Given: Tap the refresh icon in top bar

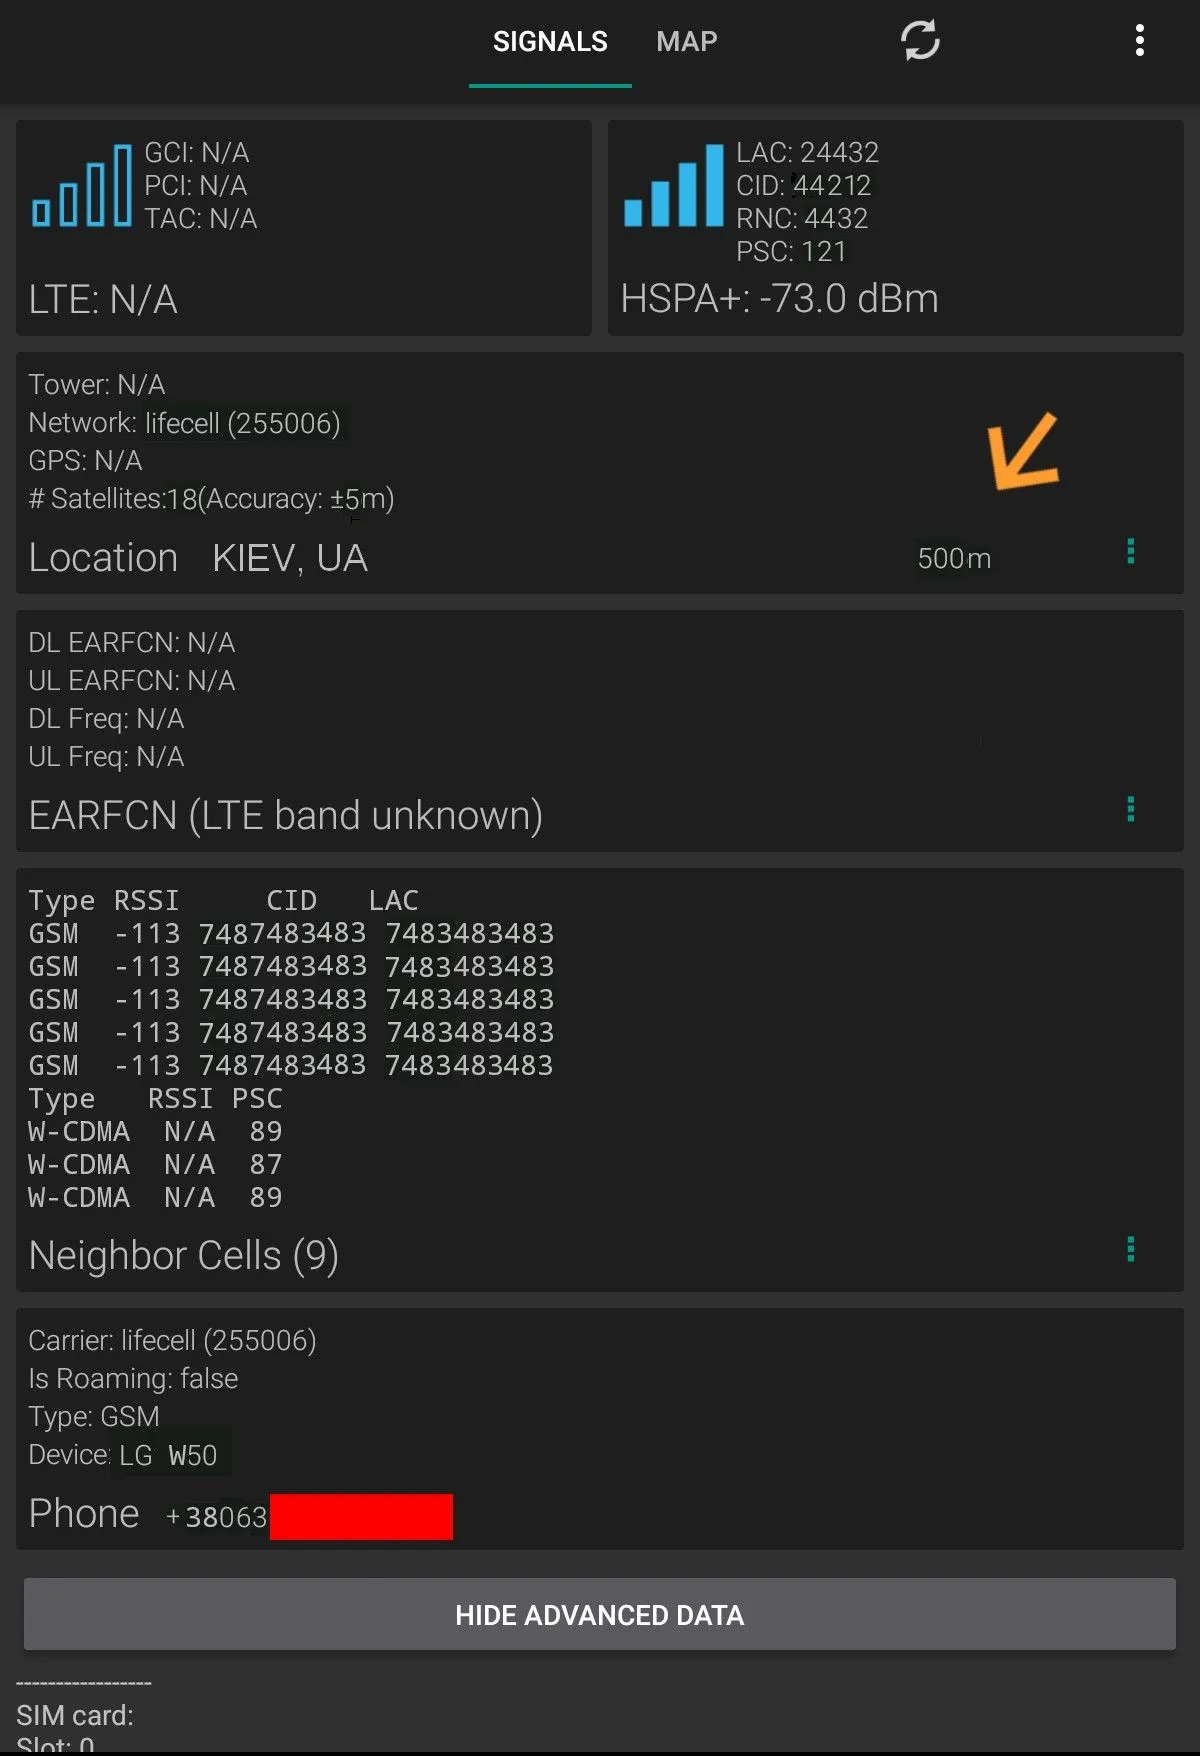Looking at the screenshot, I should point(920,41).
